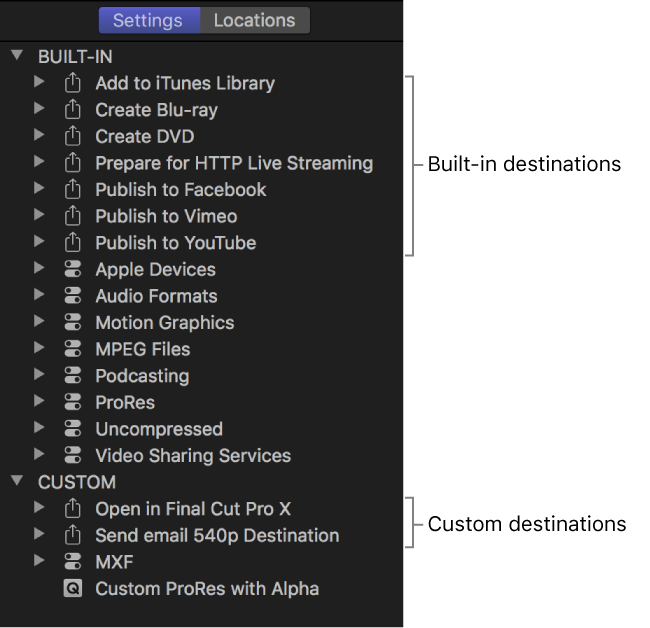The width and height of the screenshot is (650, 628).
Task: Expand the Audio Formats group triangle
Action: point(39,294)
